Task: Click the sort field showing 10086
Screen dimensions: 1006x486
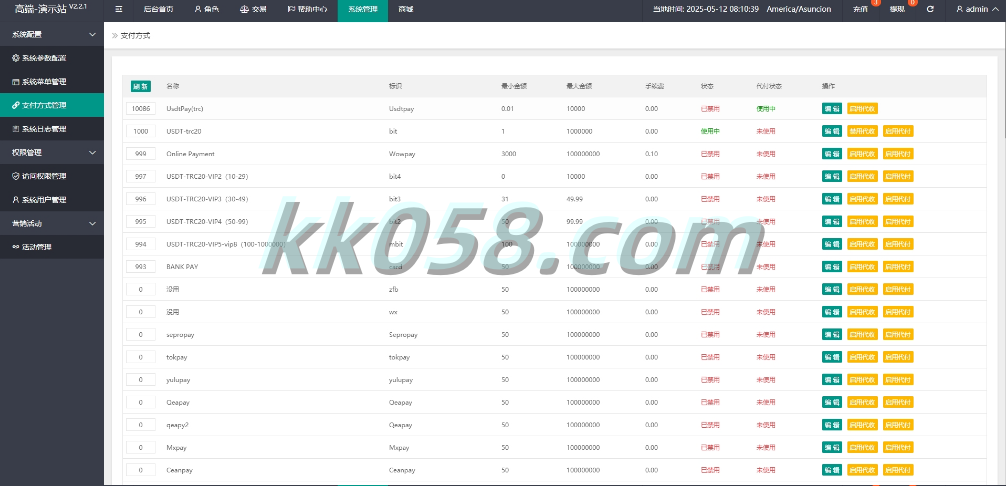Action: (x=141, y=108)
